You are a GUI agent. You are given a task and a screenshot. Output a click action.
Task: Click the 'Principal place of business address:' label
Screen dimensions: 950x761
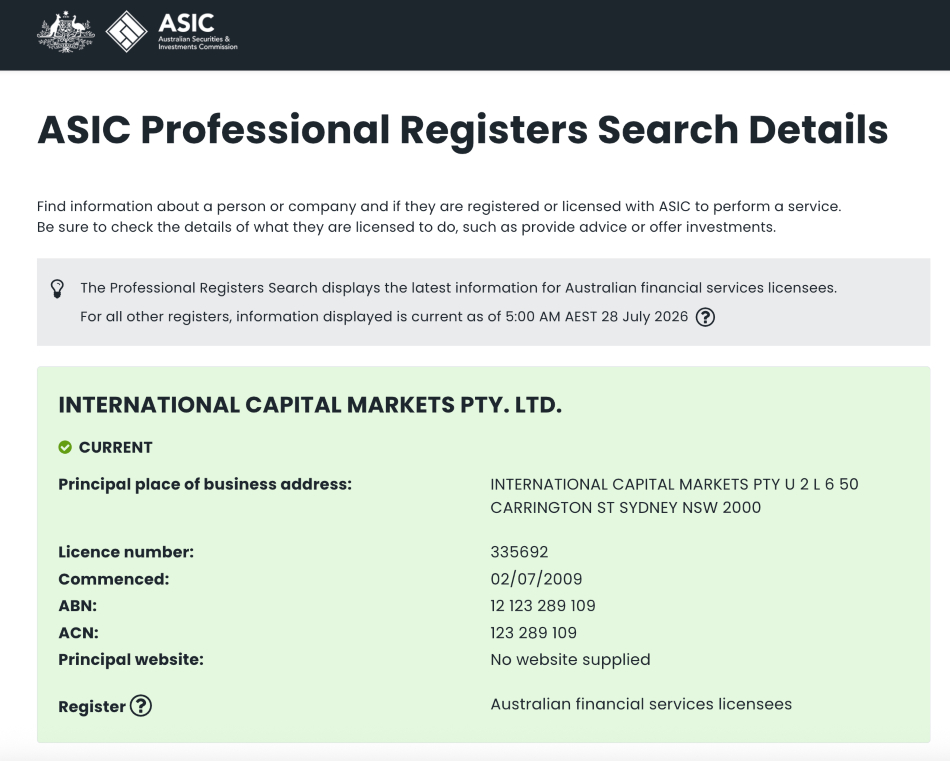coord(205,485)
